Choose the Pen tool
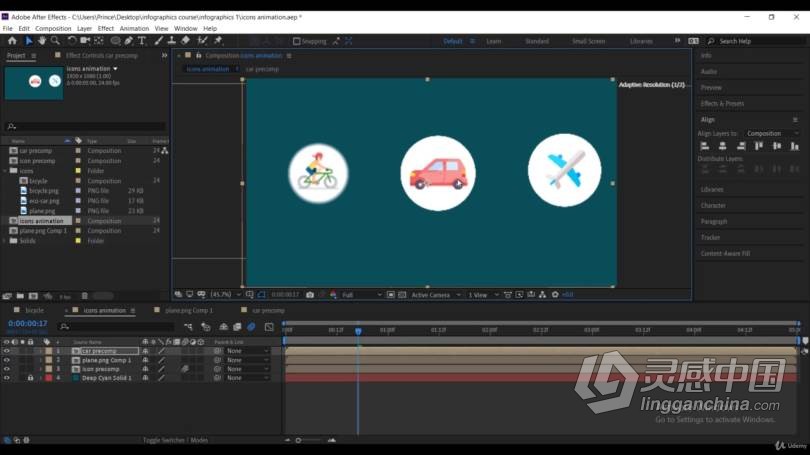This screenshot has width=810, height=455. 129,40
